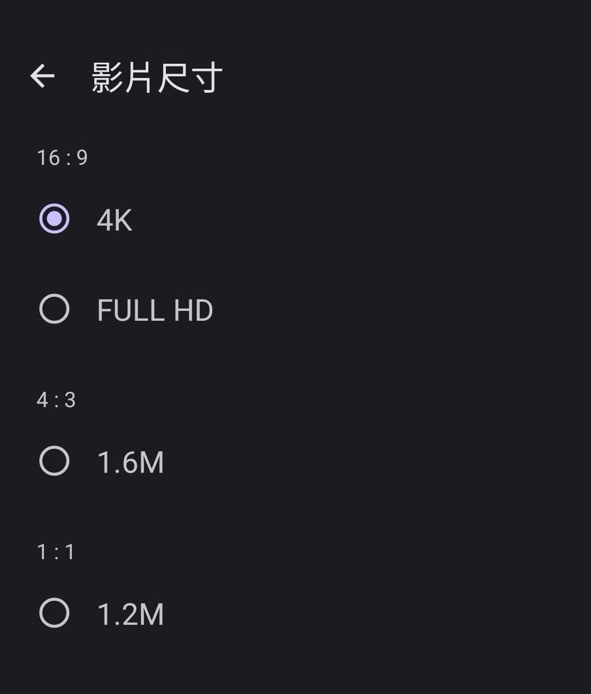Click the 1 : 1 section header
Screen dimensions: 591x694
(56, 552)
